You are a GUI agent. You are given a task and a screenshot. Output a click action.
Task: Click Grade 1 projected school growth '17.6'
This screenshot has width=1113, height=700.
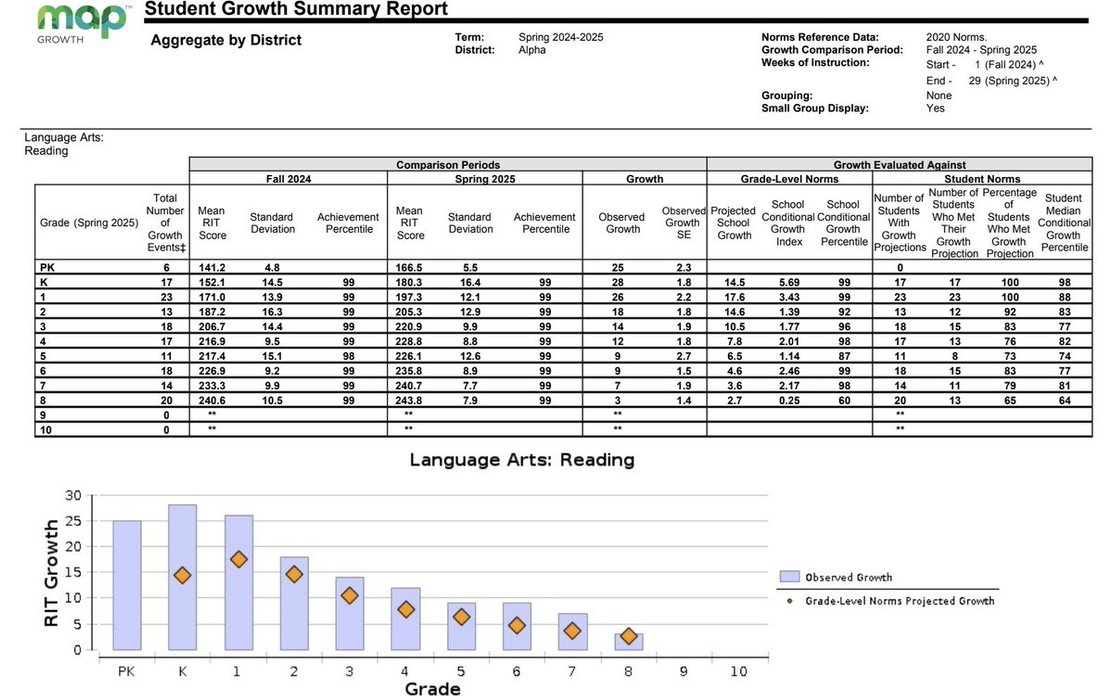point(735,297)
